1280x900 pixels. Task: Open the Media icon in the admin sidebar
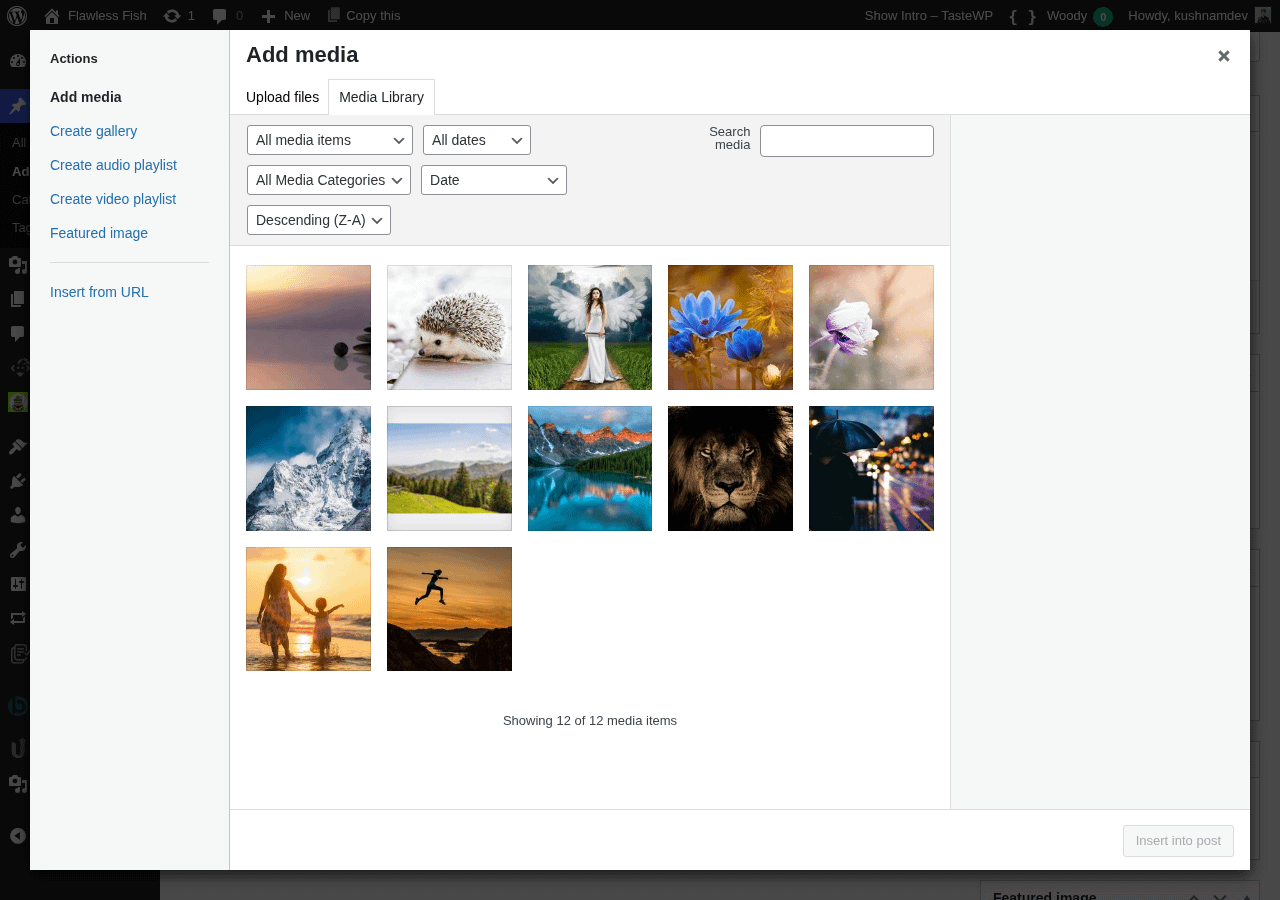point(17,265)
